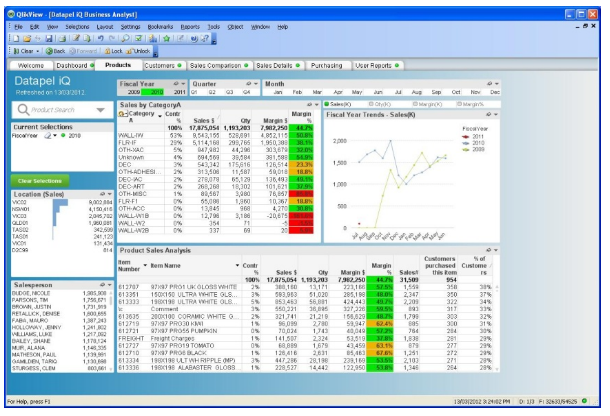Click the green star Add Bookmark icon
Image resolution: width=610 pixels, height=416 pixels.
(167, 39)
